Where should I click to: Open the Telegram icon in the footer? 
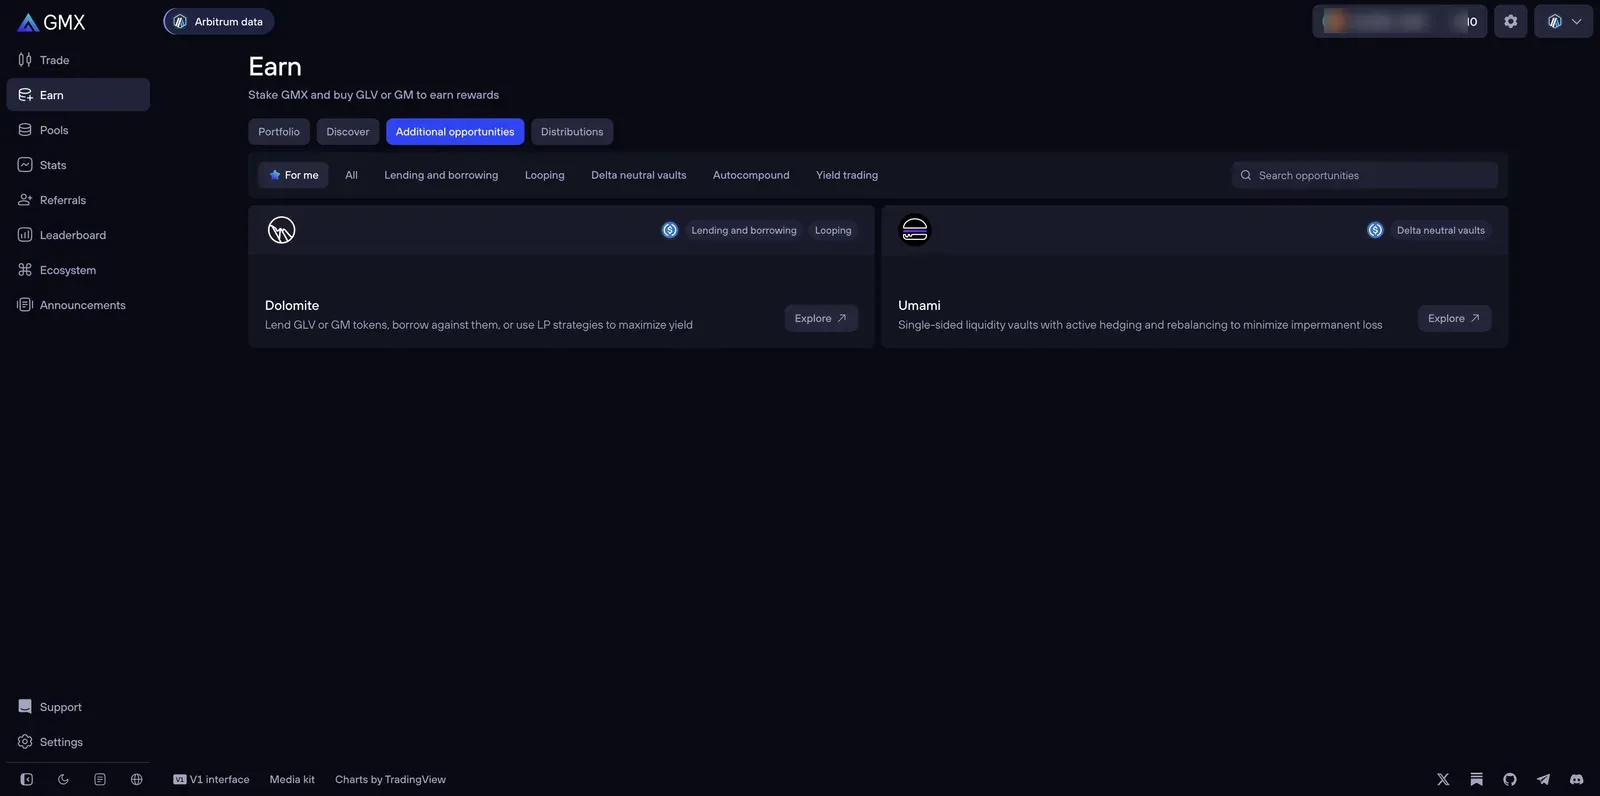[x=1543, y=779]
